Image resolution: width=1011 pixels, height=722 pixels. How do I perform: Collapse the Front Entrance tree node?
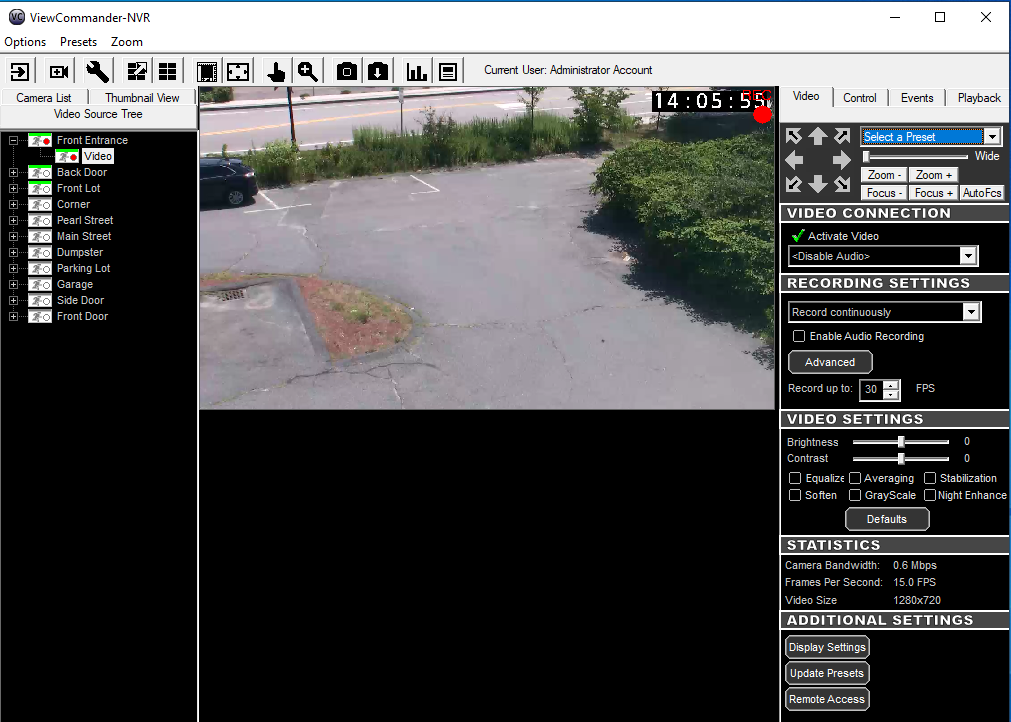[x=13, y=140]
